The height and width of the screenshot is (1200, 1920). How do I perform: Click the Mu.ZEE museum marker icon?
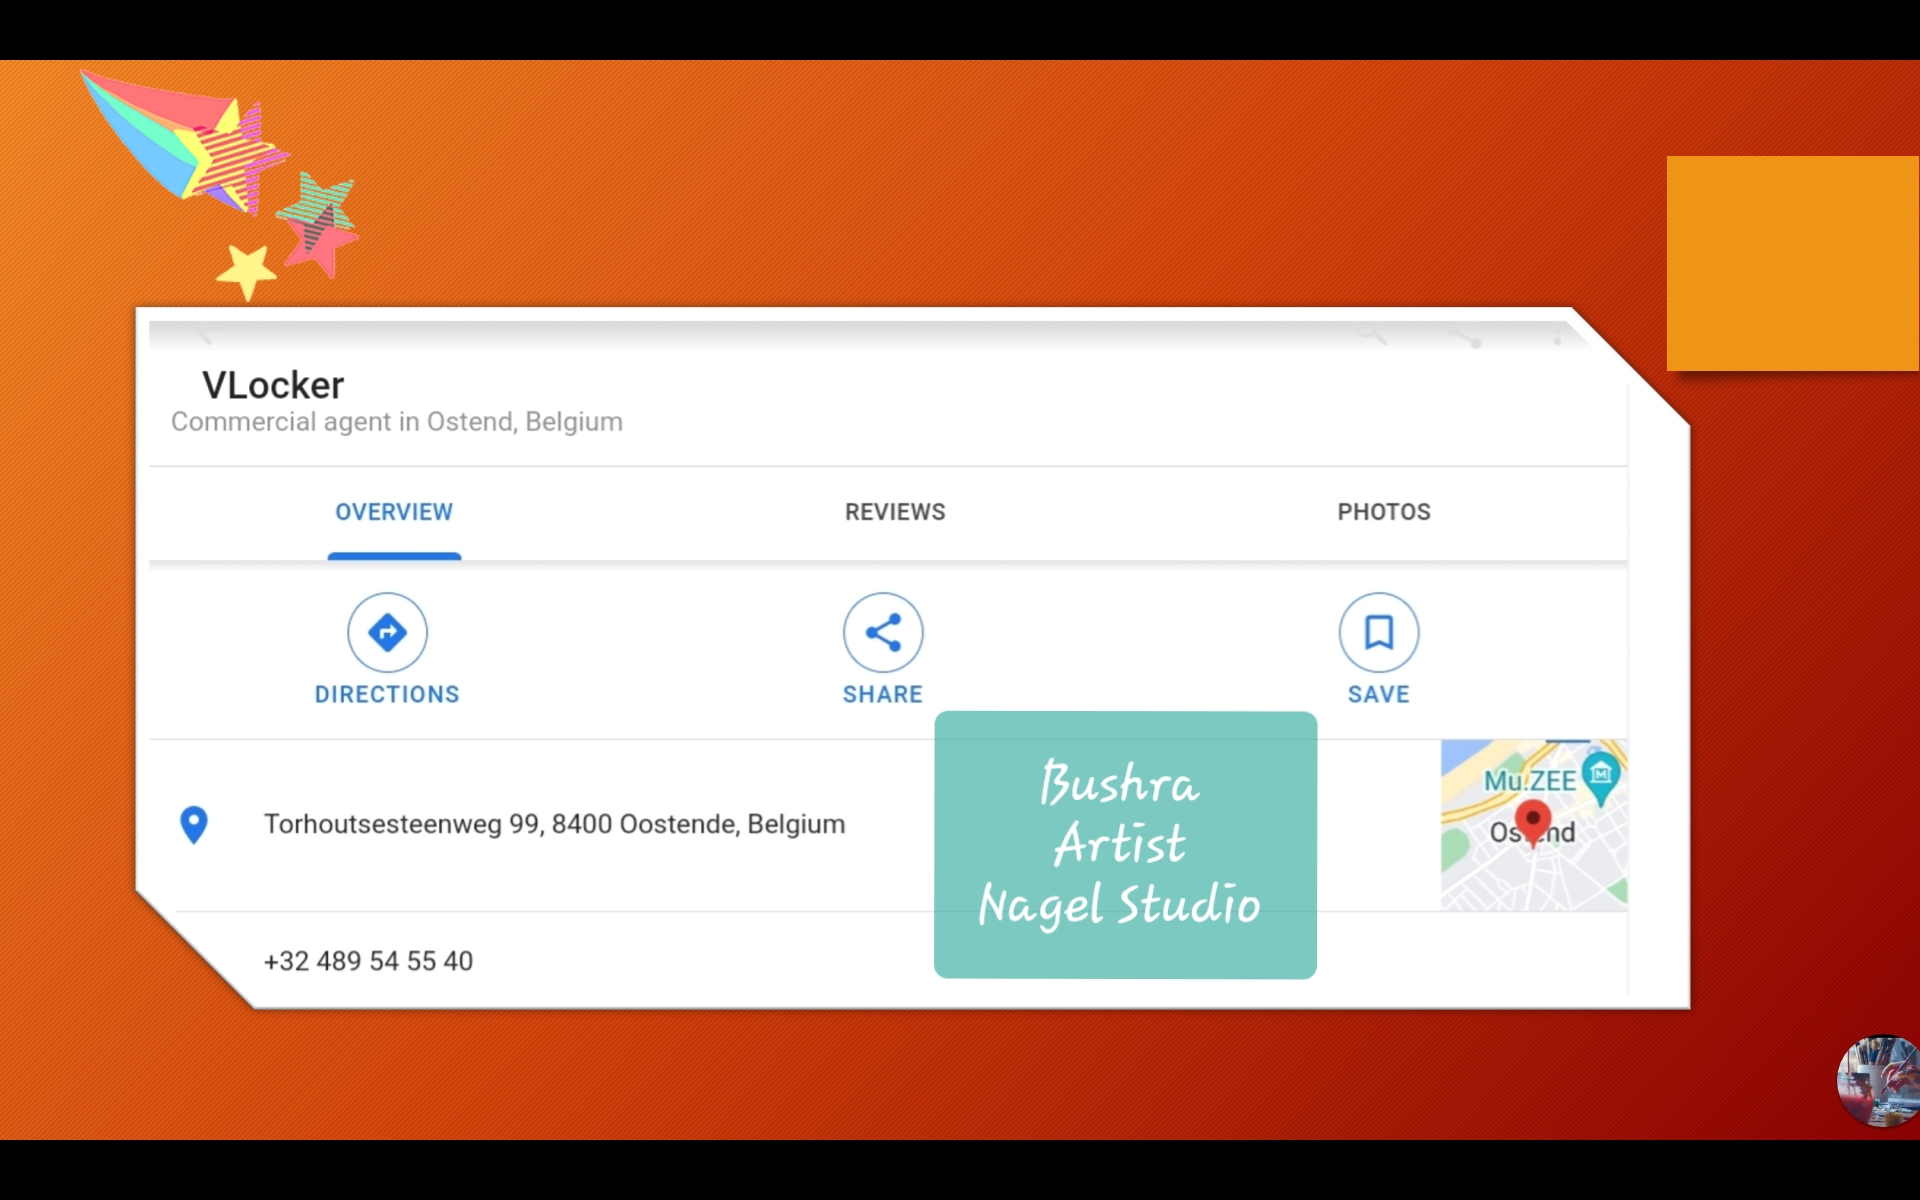click(1601, 777)
